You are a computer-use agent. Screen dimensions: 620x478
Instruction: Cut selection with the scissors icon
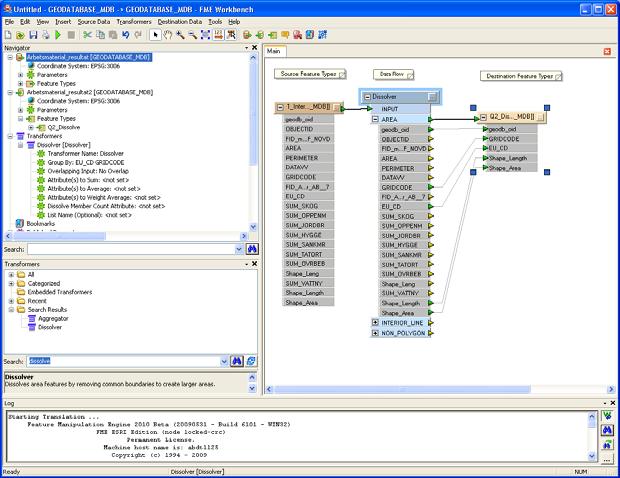pos(87,35)
